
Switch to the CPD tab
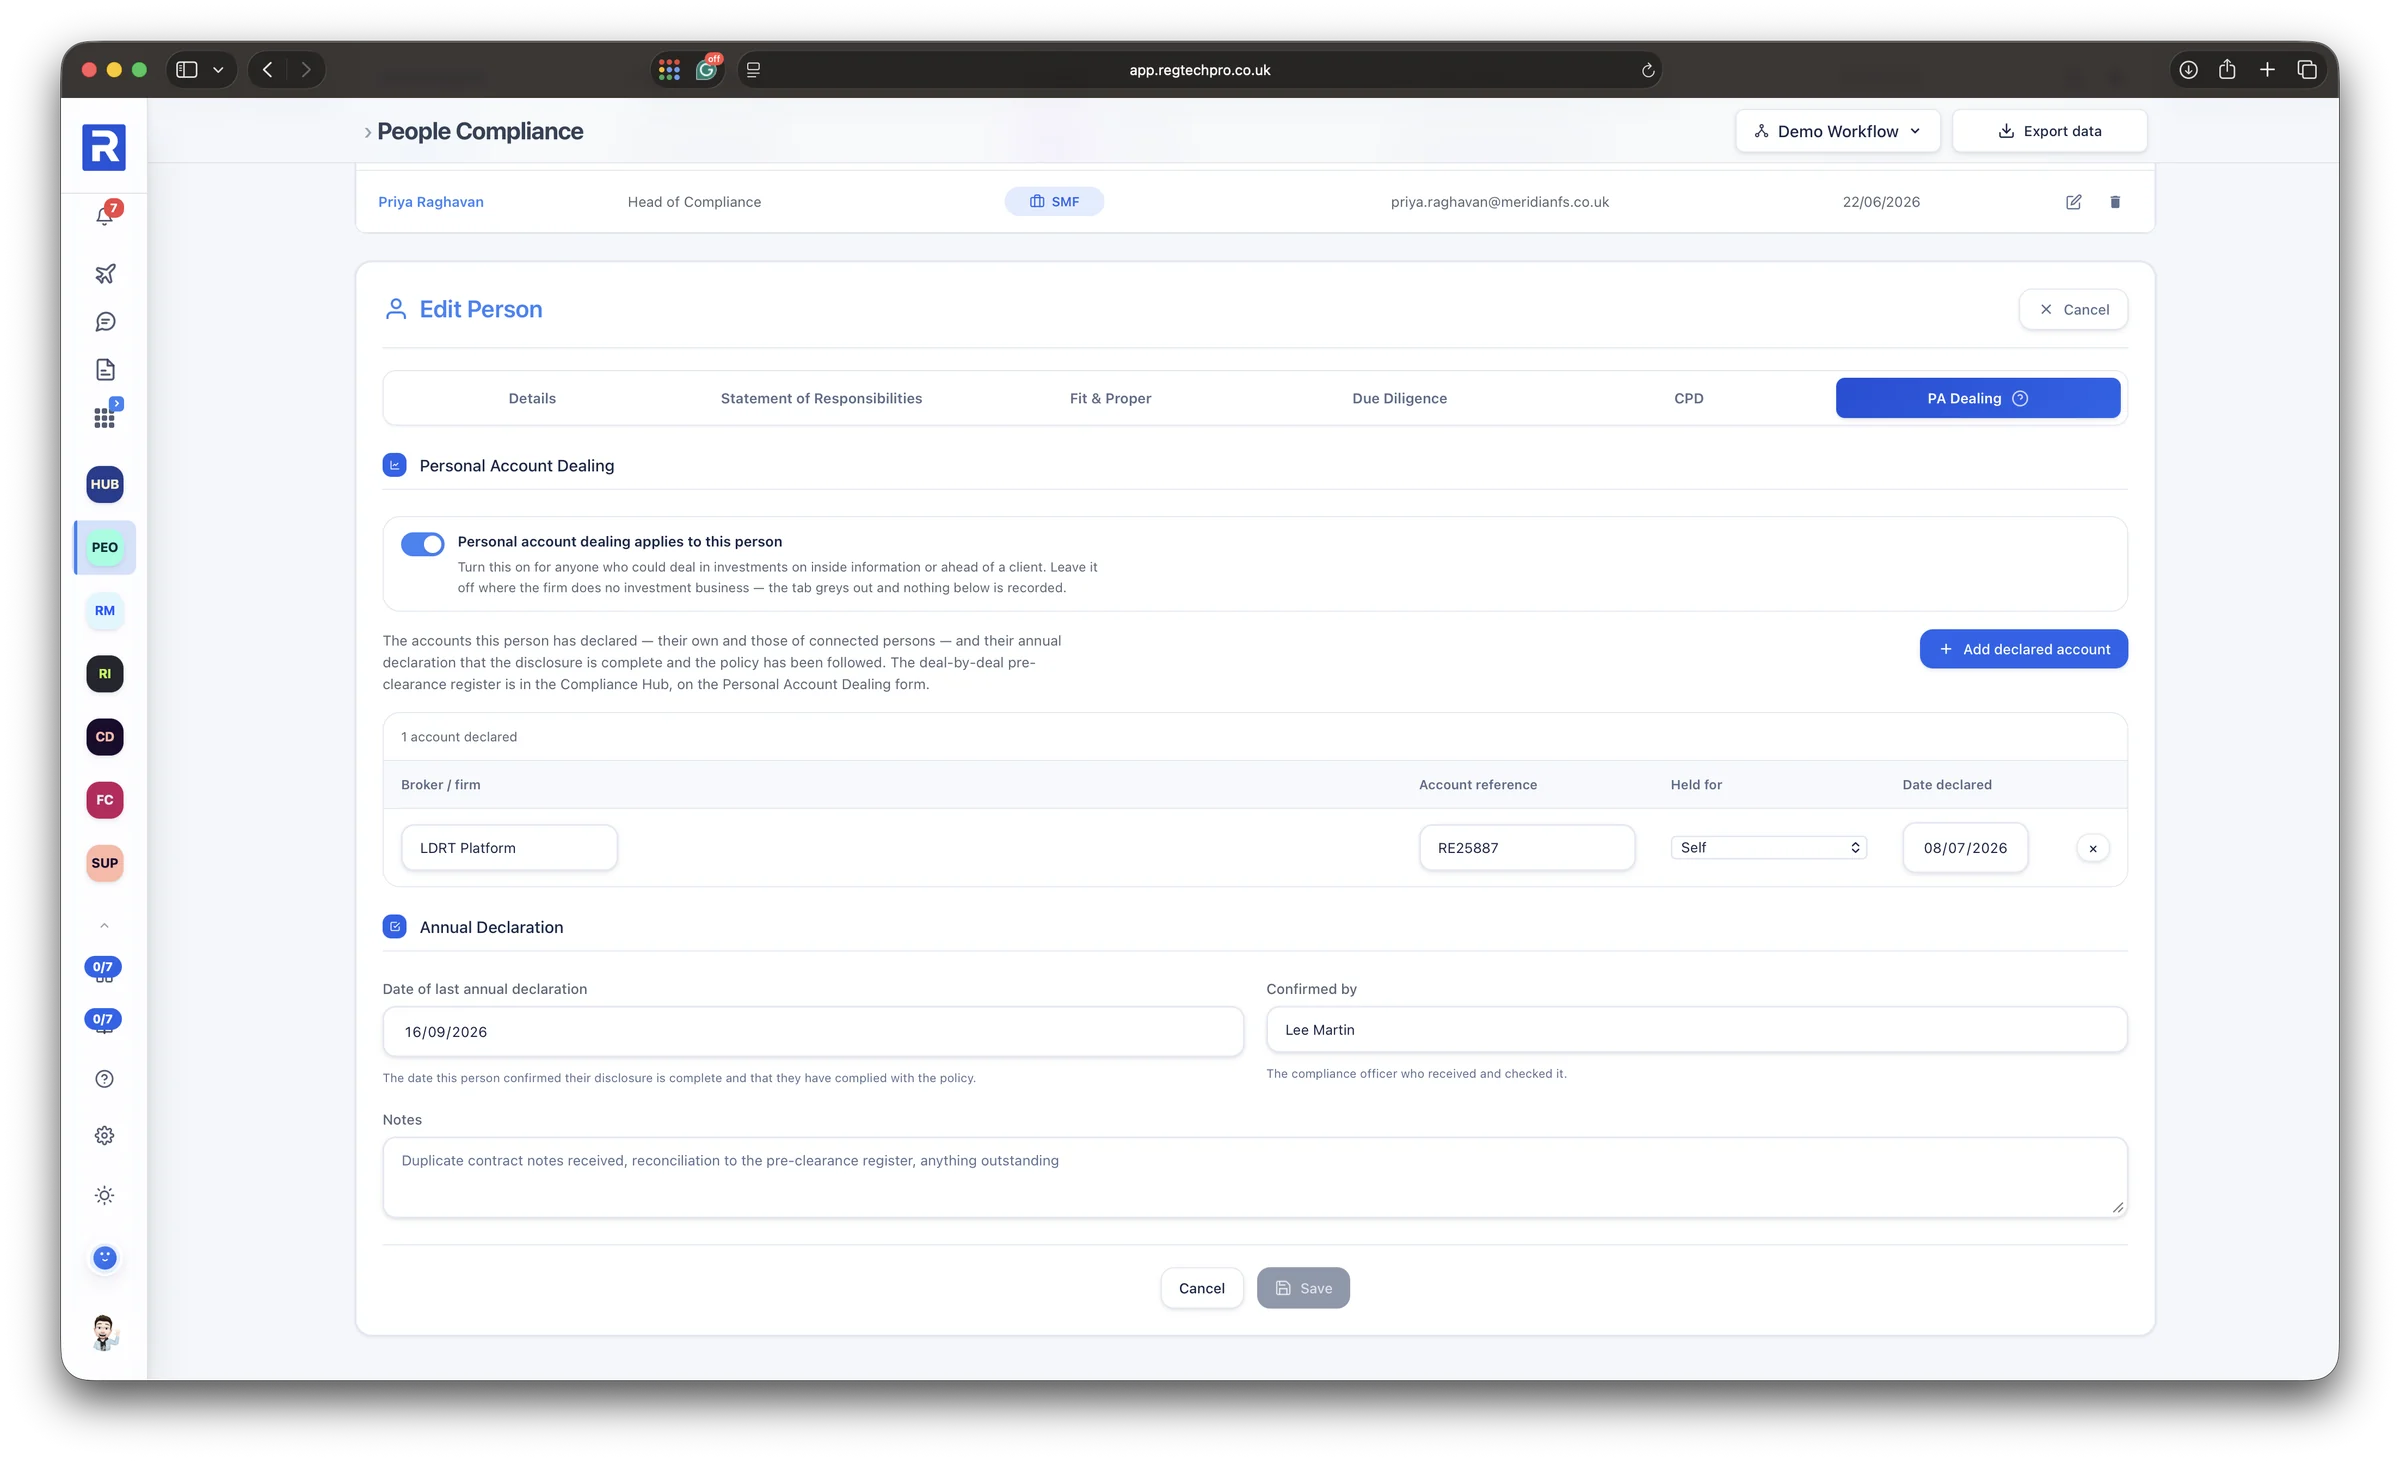point(1689,398)
